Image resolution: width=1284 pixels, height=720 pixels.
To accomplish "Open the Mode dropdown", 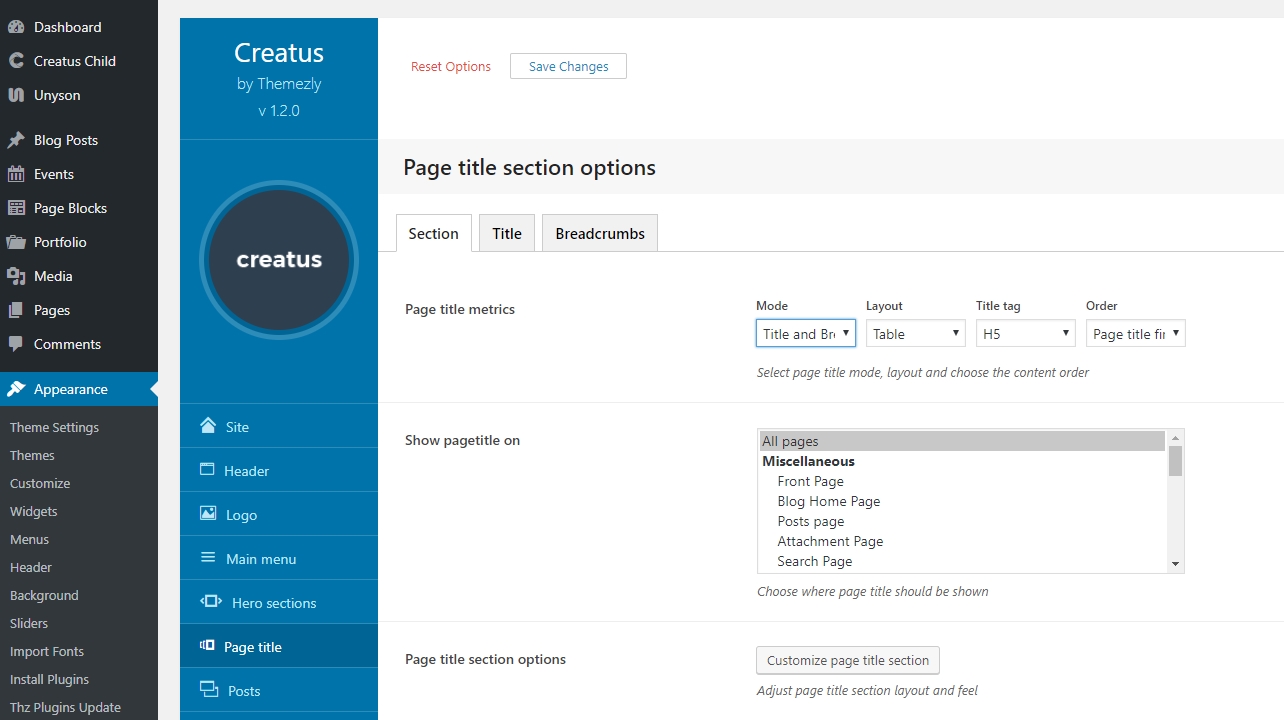I will [805, 334].
